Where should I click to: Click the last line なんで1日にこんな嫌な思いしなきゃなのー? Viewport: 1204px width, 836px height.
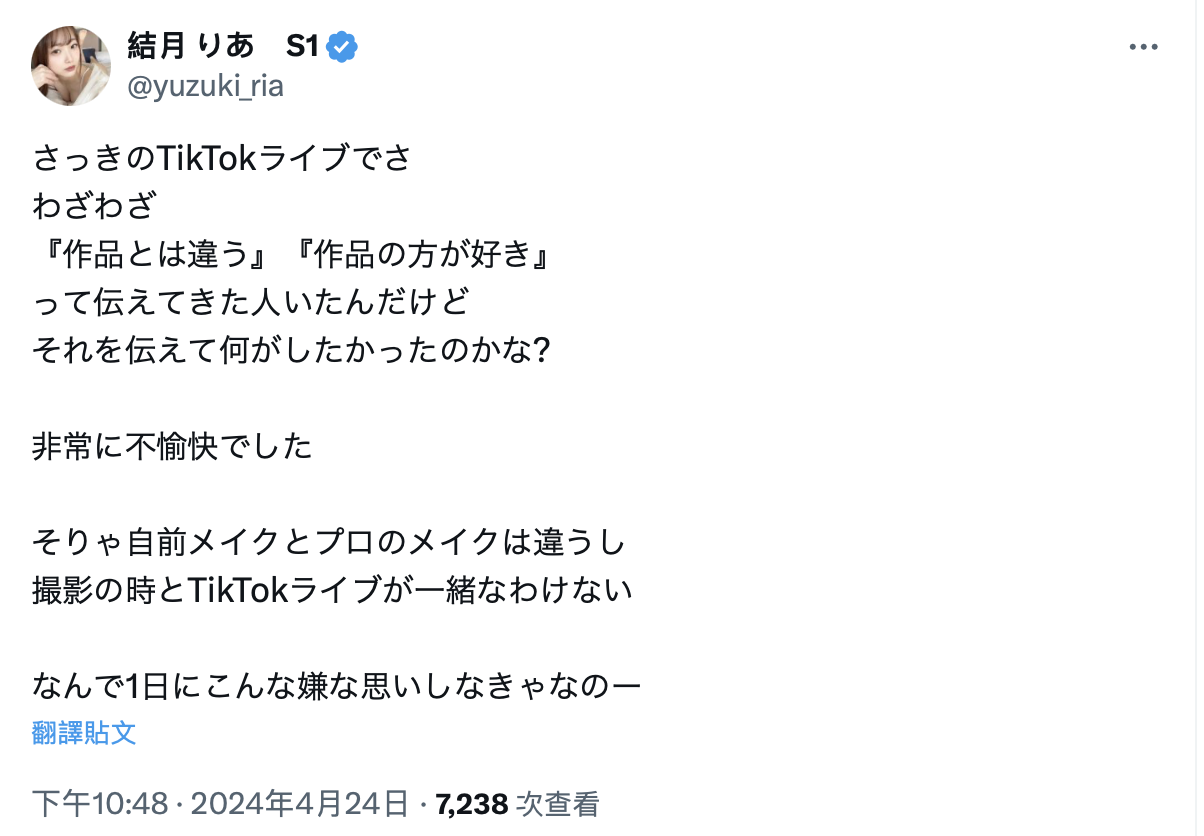coord(336,686)
